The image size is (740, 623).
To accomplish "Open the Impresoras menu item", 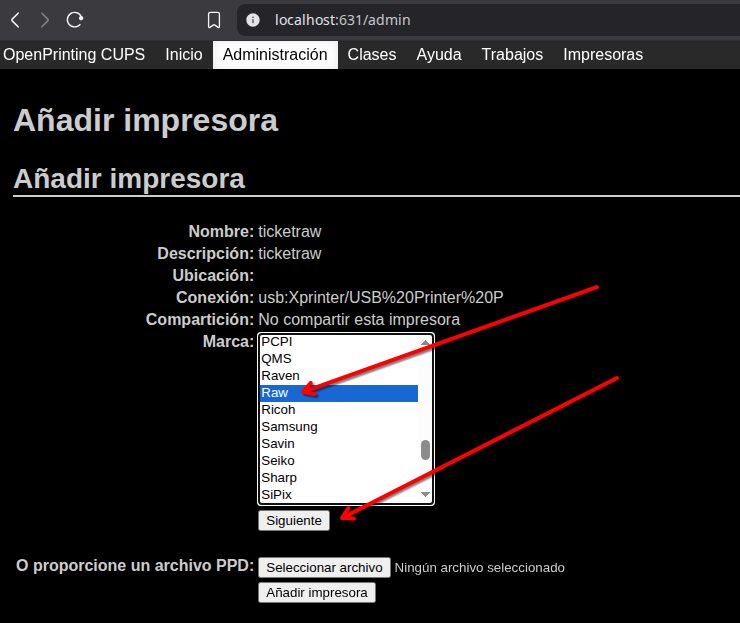I will click(x=602, y=55).
